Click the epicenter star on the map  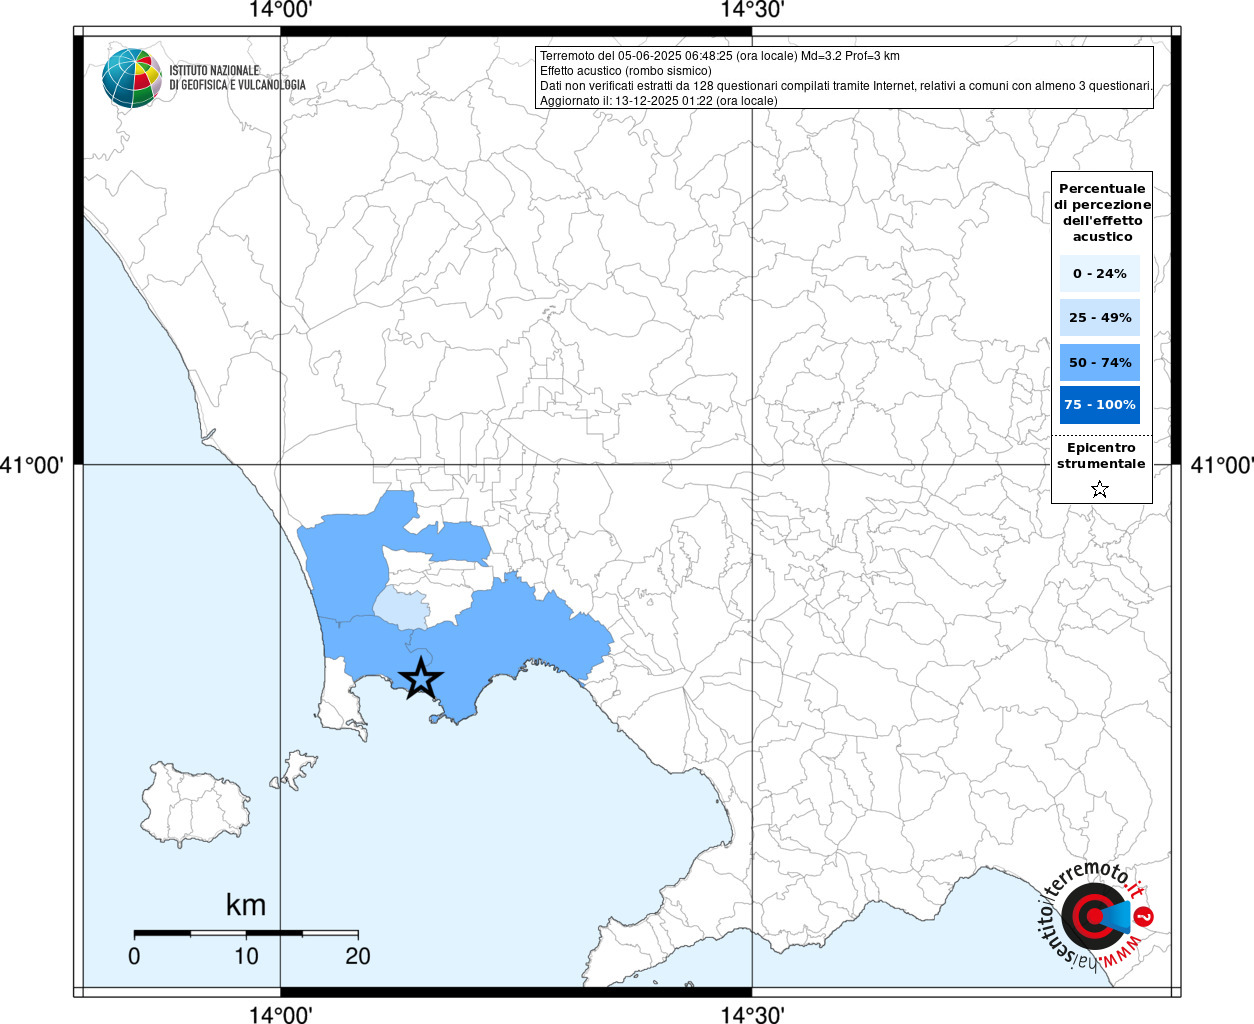421,678
